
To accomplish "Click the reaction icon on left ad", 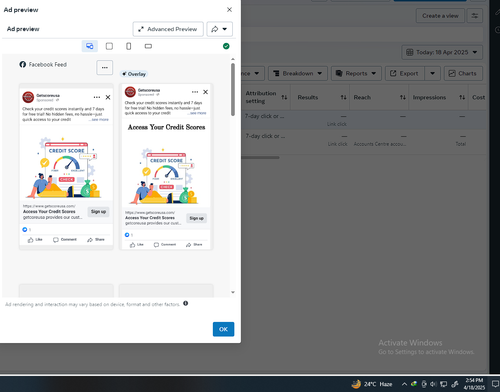I will [x=25, y=229].
